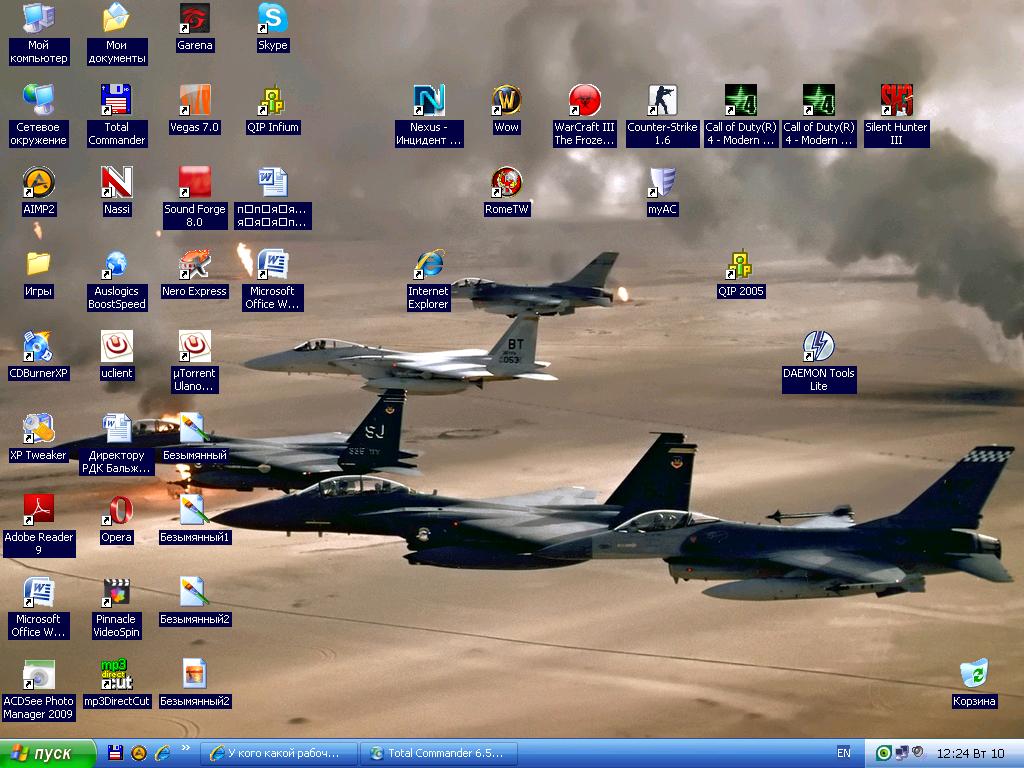Viewport: 1024px width, 768px height.
Task: Select the Recycle Bin (Корзина)
Action: click(973, 675)
